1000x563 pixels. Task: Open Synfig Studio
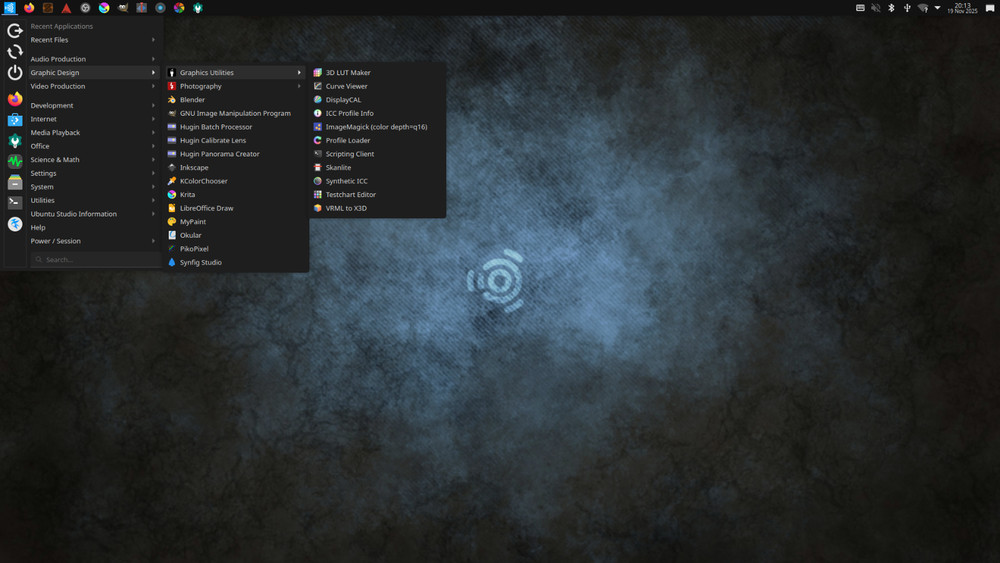click(x=235, y=263)
